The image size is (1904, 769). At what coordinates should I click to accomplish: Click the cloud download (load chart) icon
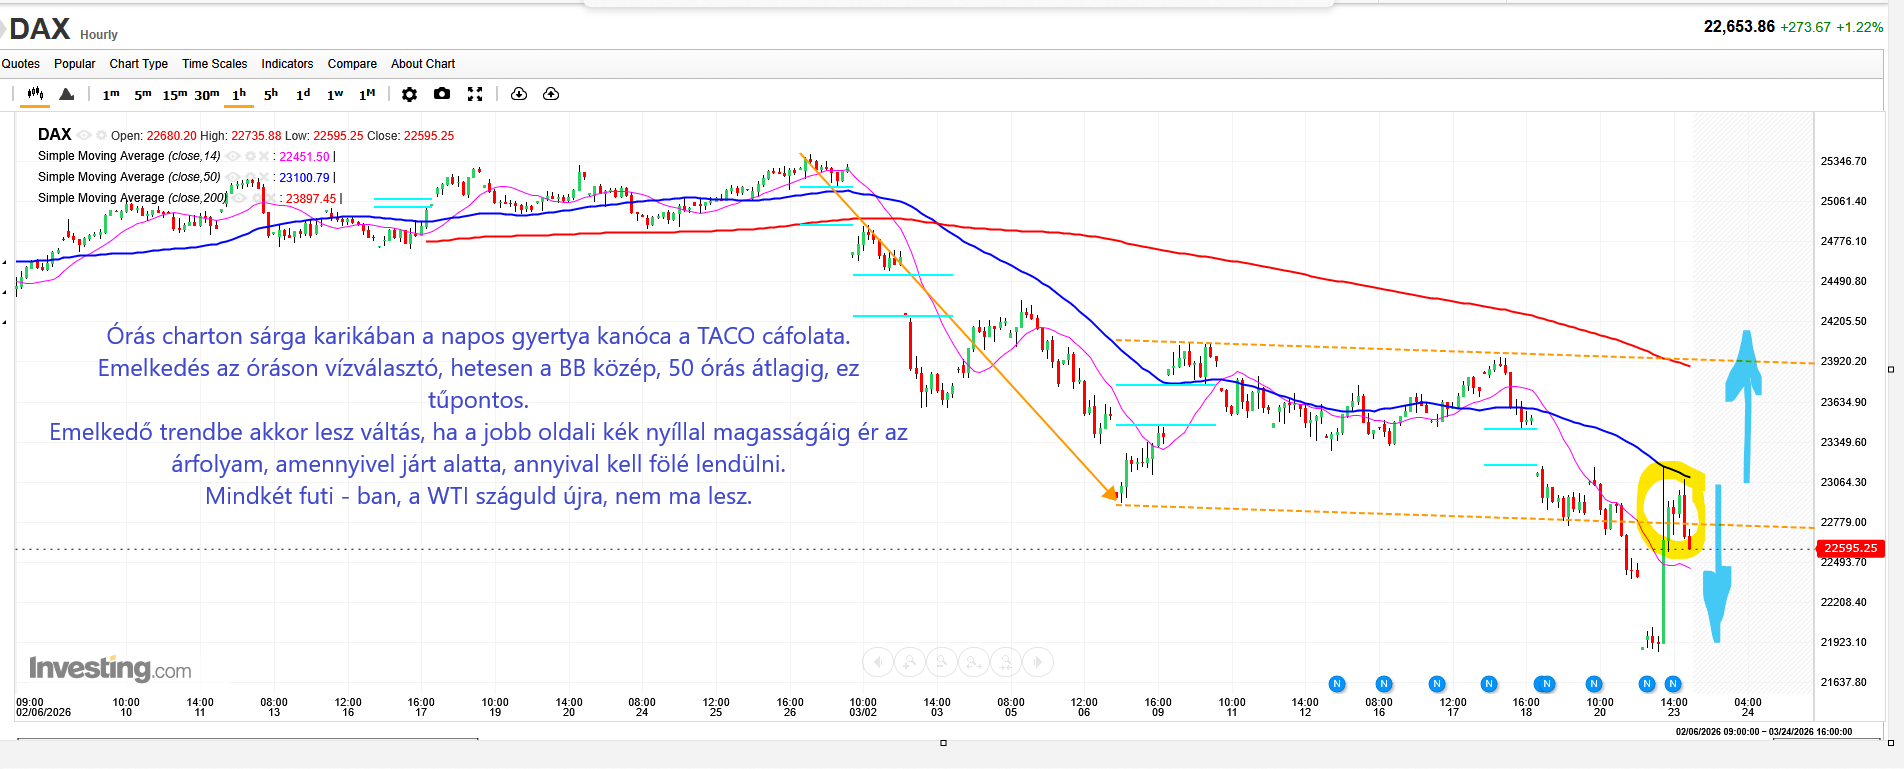click(518, 94)
